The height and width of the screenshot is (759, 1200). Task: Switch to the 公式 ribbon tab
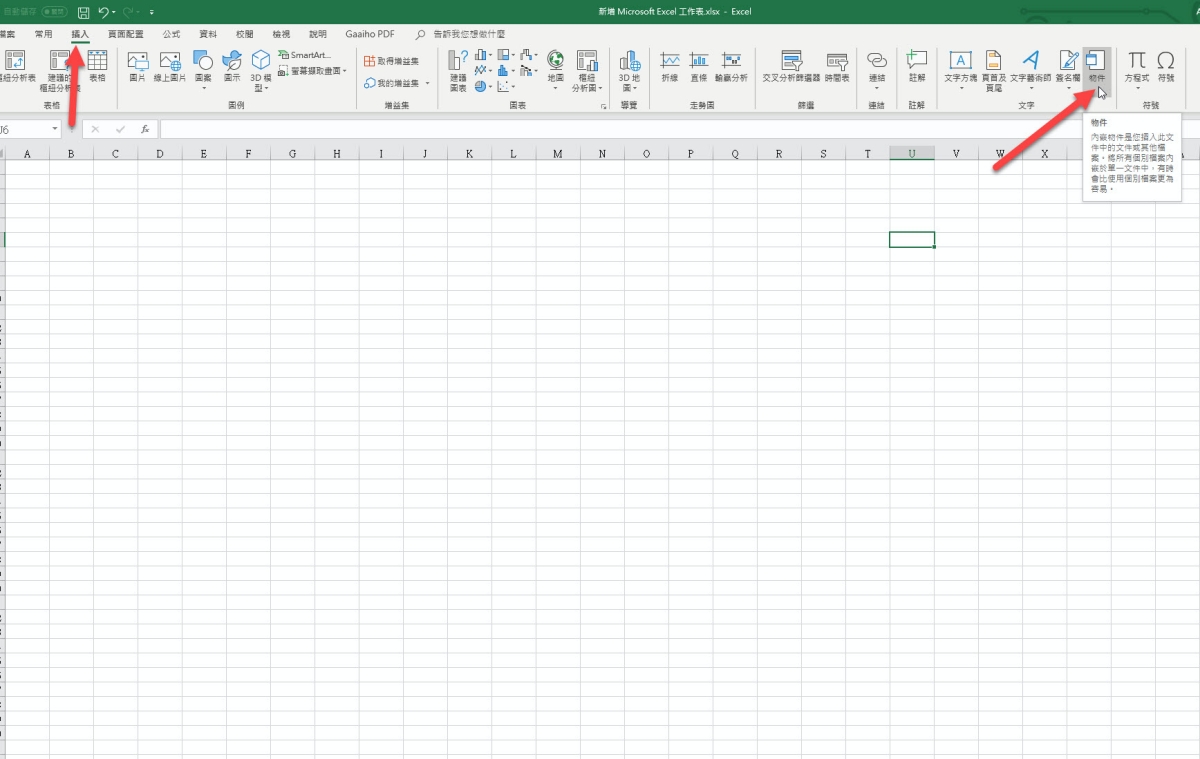click(171, 34)
